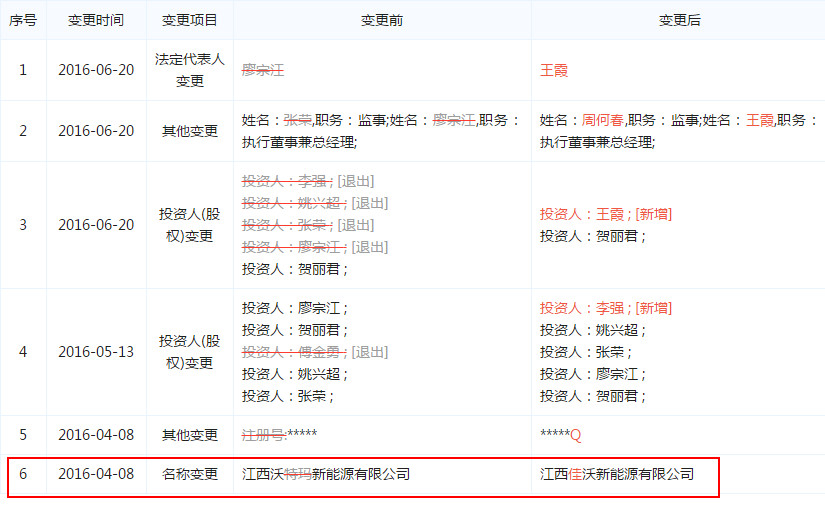The height and width of the screenshot is (512, 825).
Task: Open 王霞 in row 1's 变更后 cell
Action: coord(554,71)
